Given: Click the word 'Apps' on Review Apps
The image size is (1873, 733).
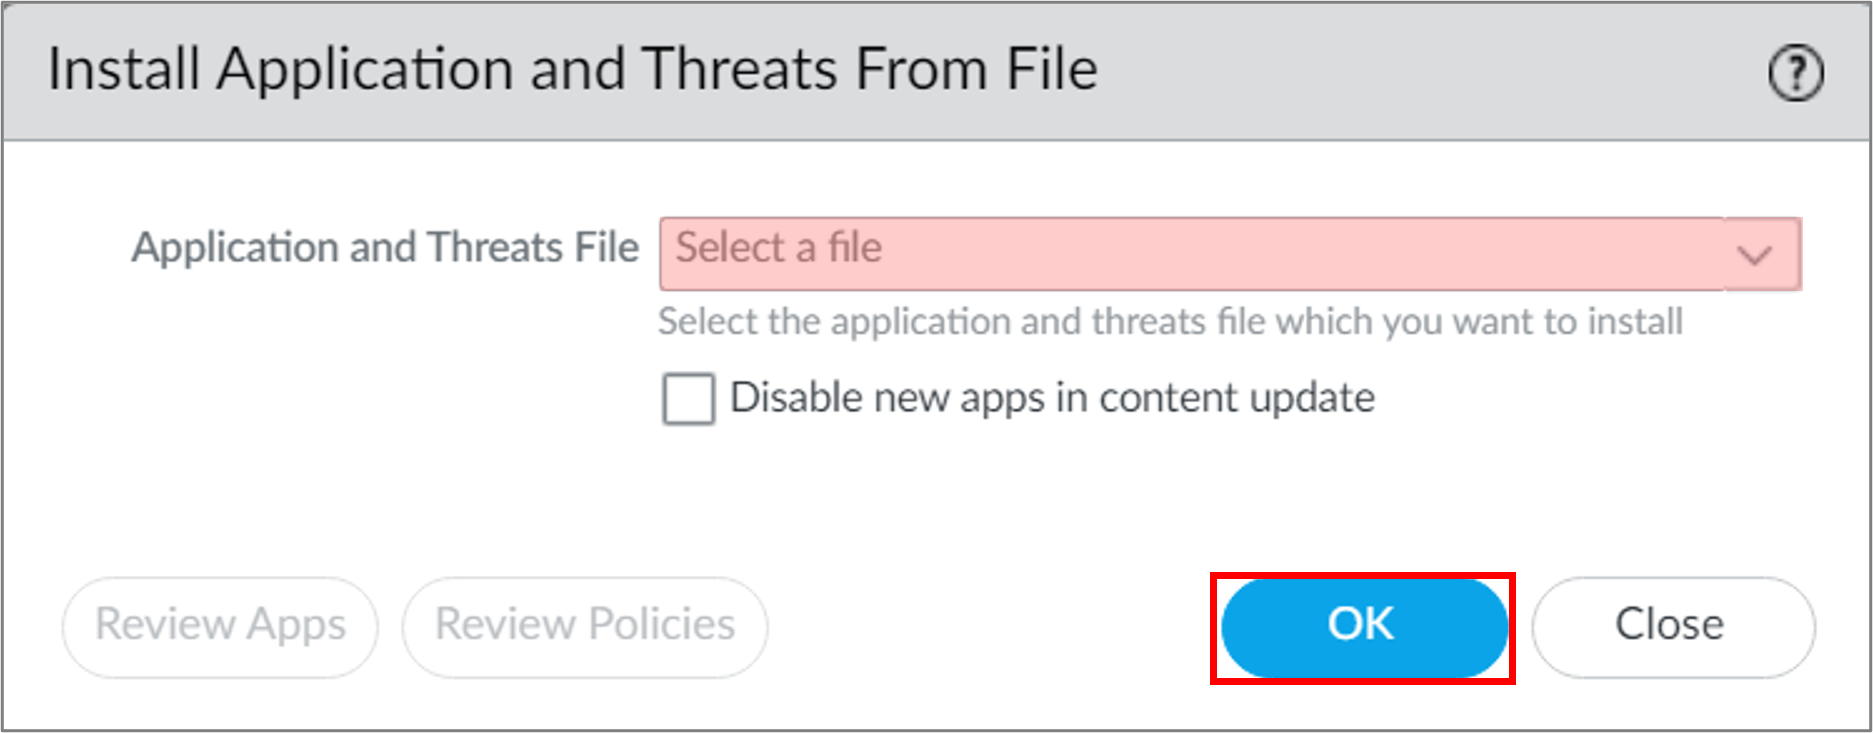Looking at the screenshot, I should point(296,626).
